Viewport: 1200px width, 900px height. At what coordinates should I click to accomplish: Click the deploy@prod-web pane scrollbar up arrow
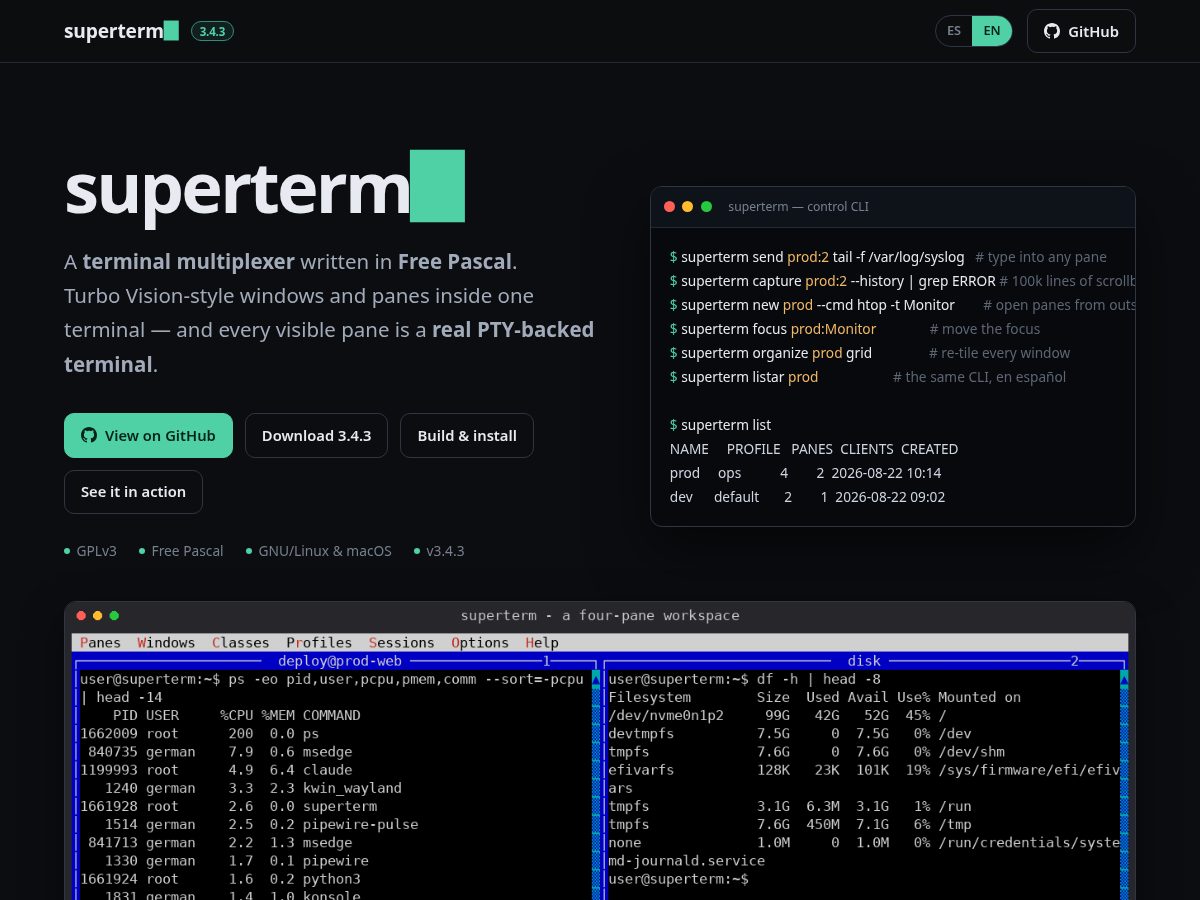coord(596,679)
